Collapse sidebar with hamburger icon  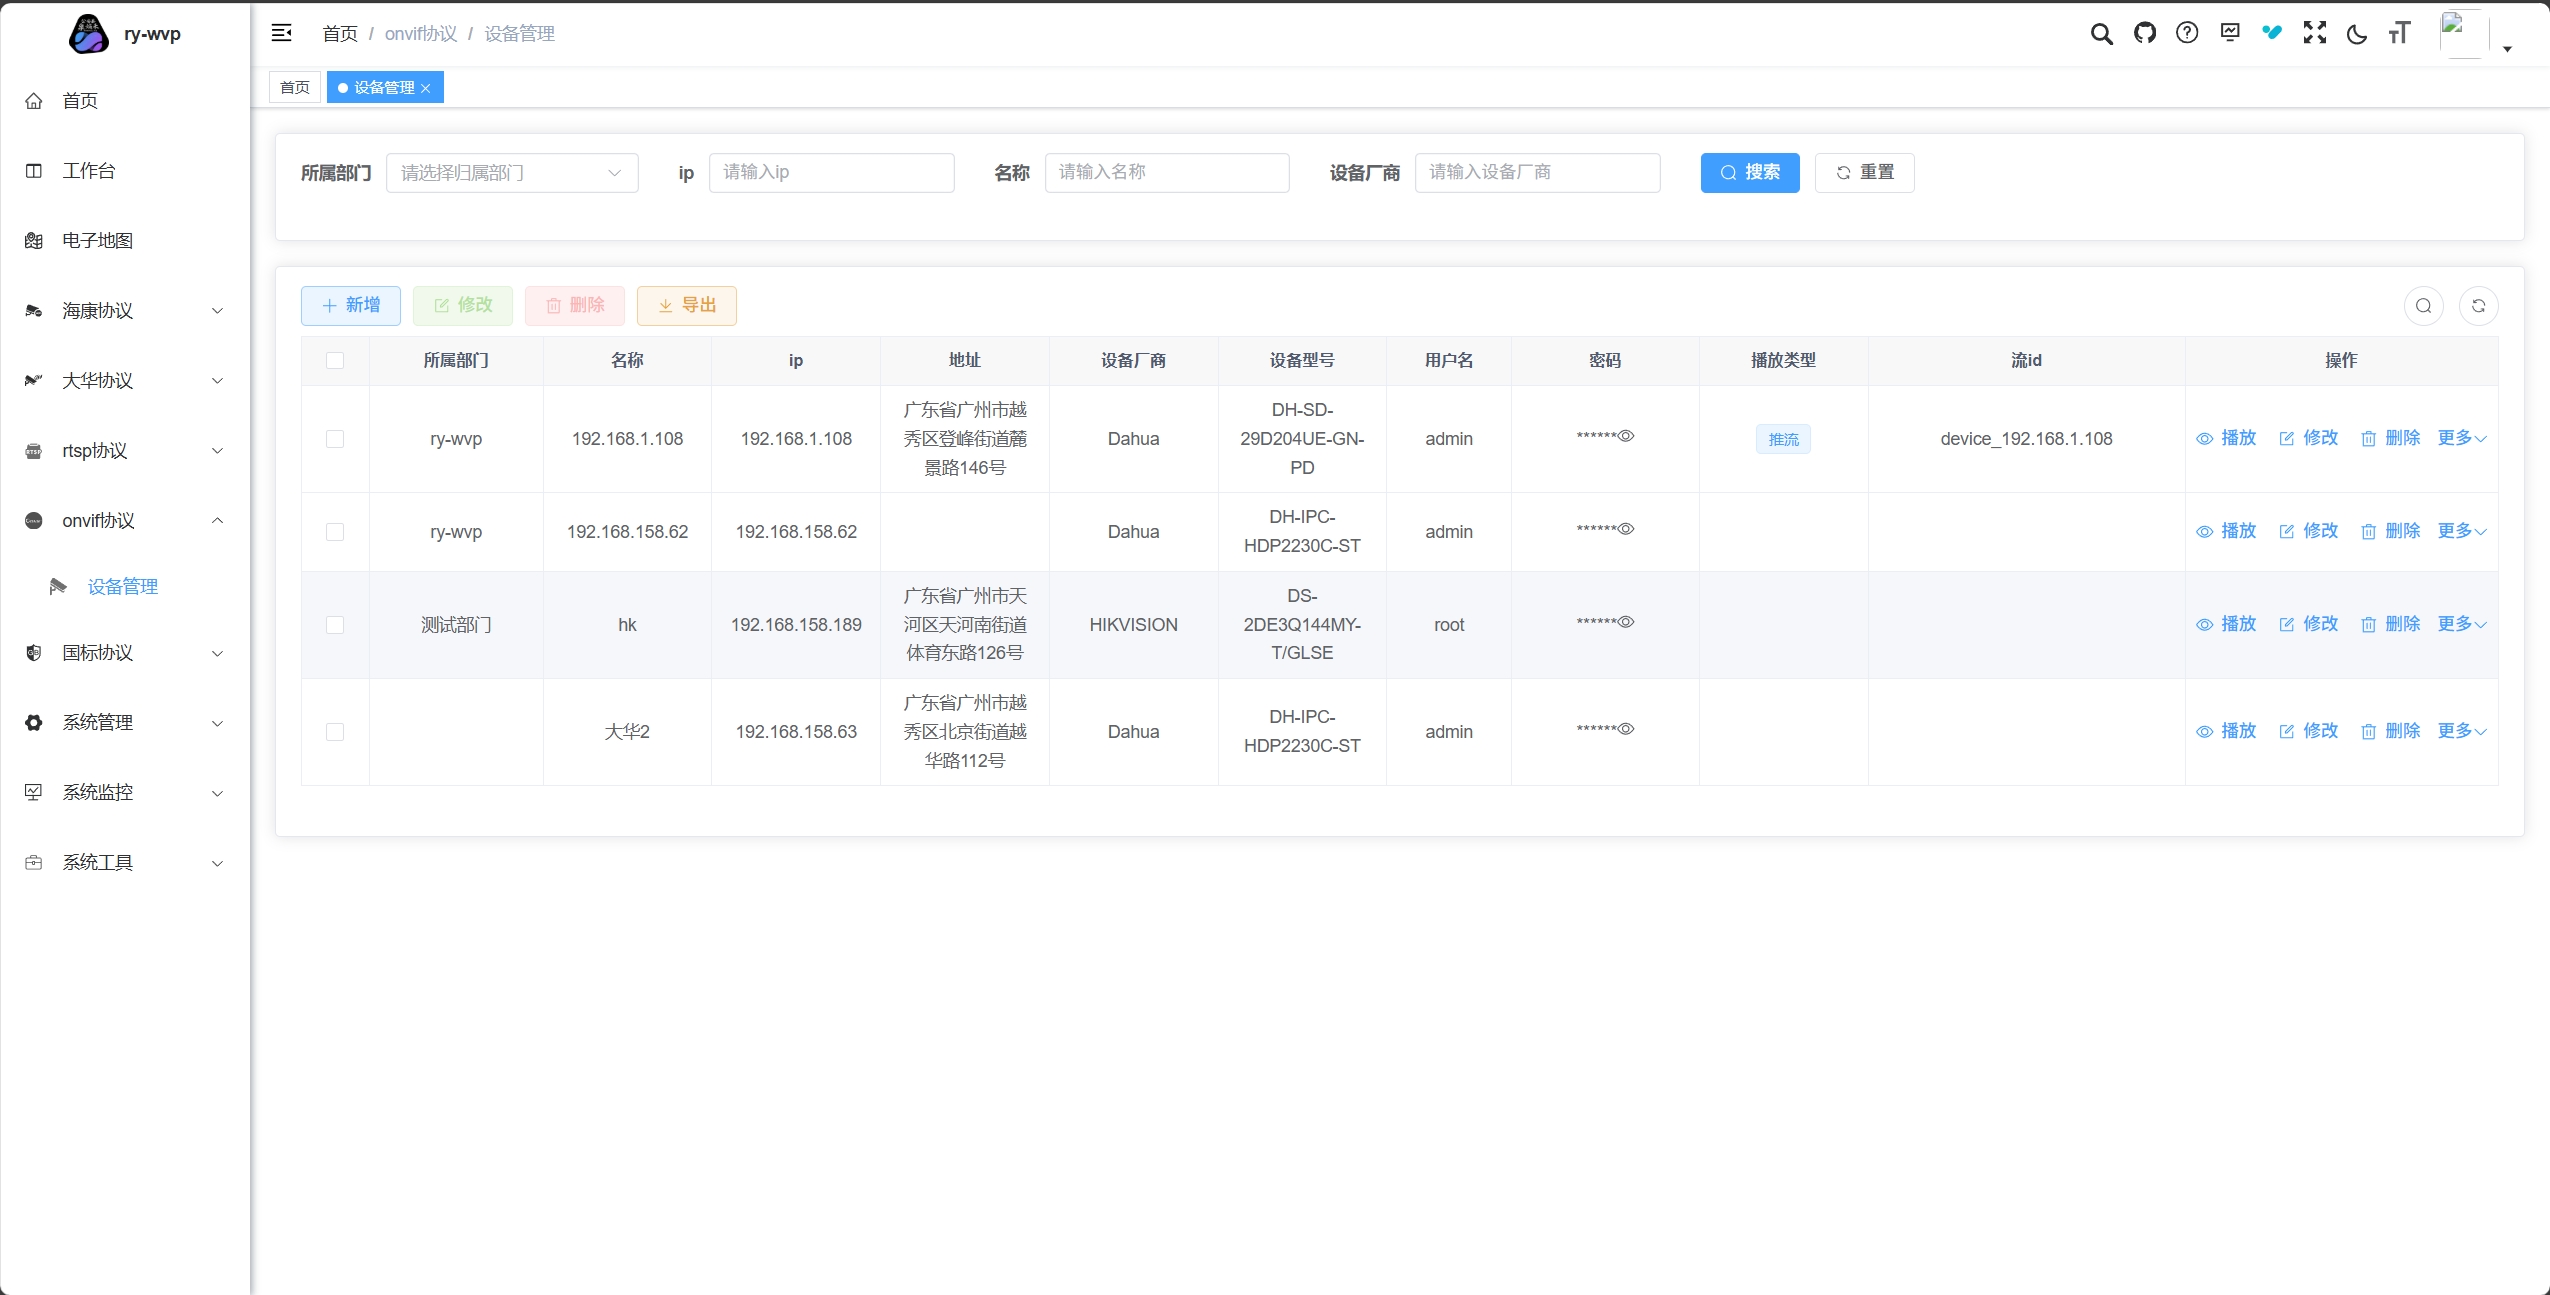282,33
